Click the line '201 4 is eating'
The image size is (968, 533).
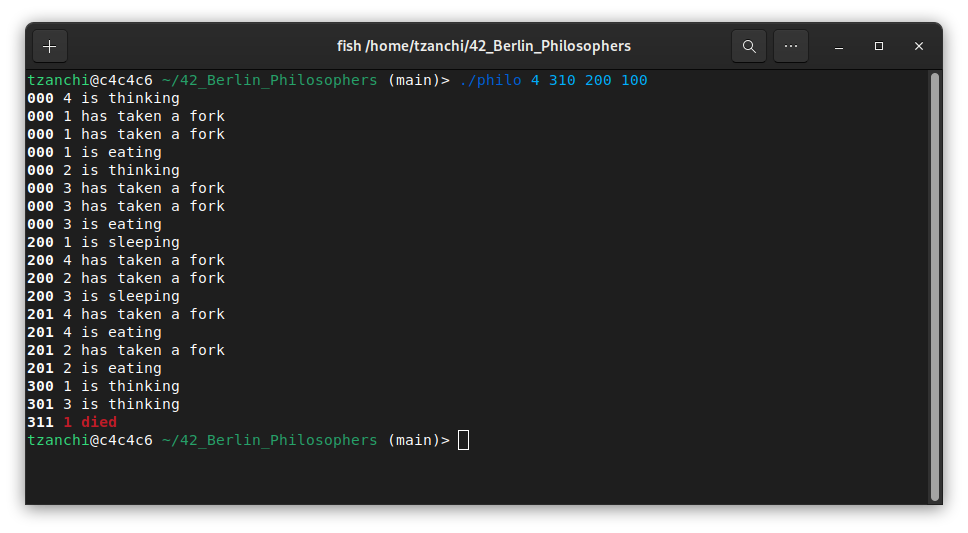pos(94,332)
